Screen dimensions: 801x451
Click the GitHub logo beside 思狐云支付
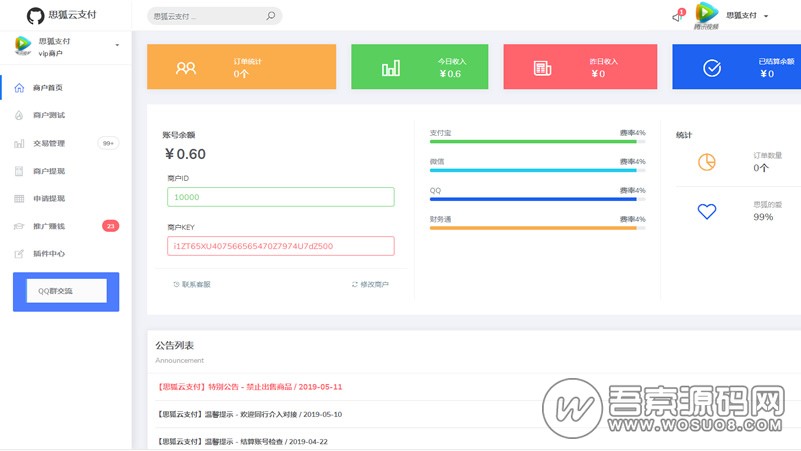pos(35,16)
